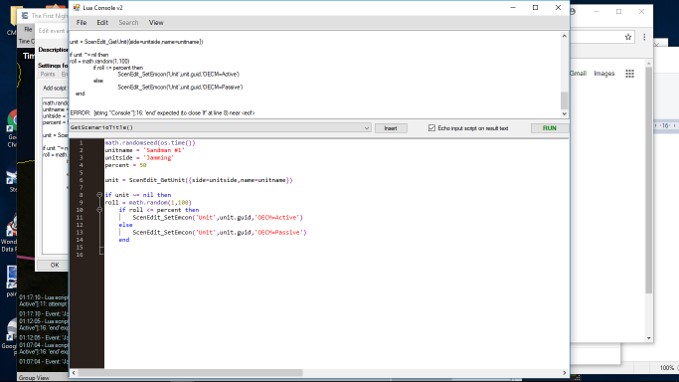Click the result pane scroll up arrow
Image resolution: width=679 pixels, height=382 pixels.
(564, 36)
